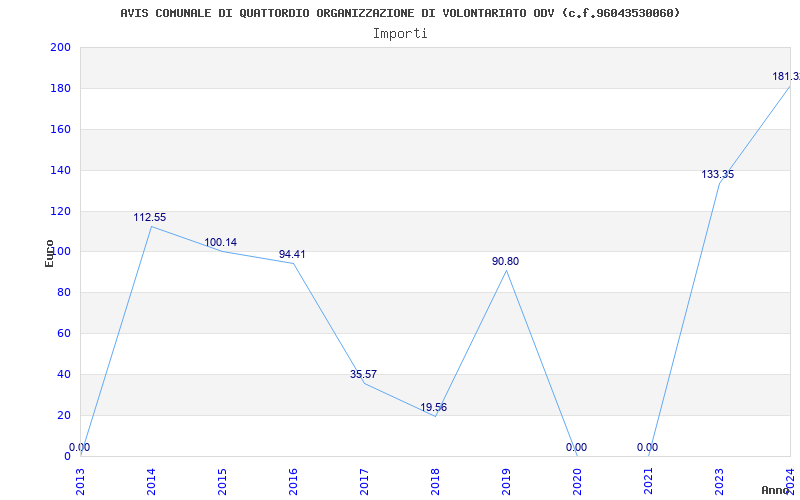
Task: Click the Euro y-axis title
Action: [x=49, y=252]
